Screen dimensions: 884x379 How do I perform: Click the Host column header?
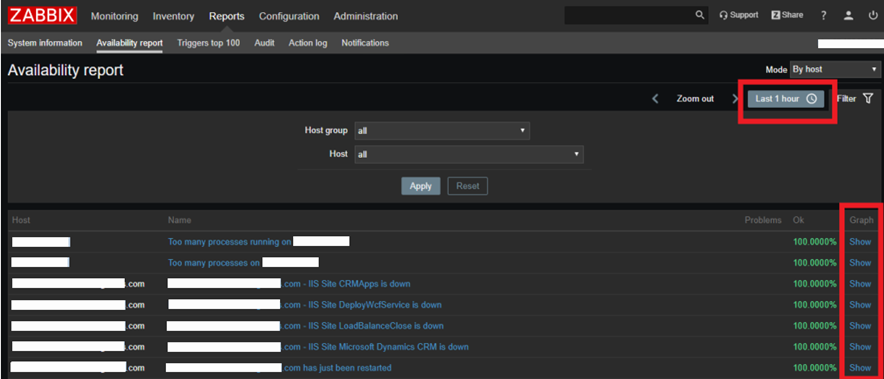click(21, 220)
